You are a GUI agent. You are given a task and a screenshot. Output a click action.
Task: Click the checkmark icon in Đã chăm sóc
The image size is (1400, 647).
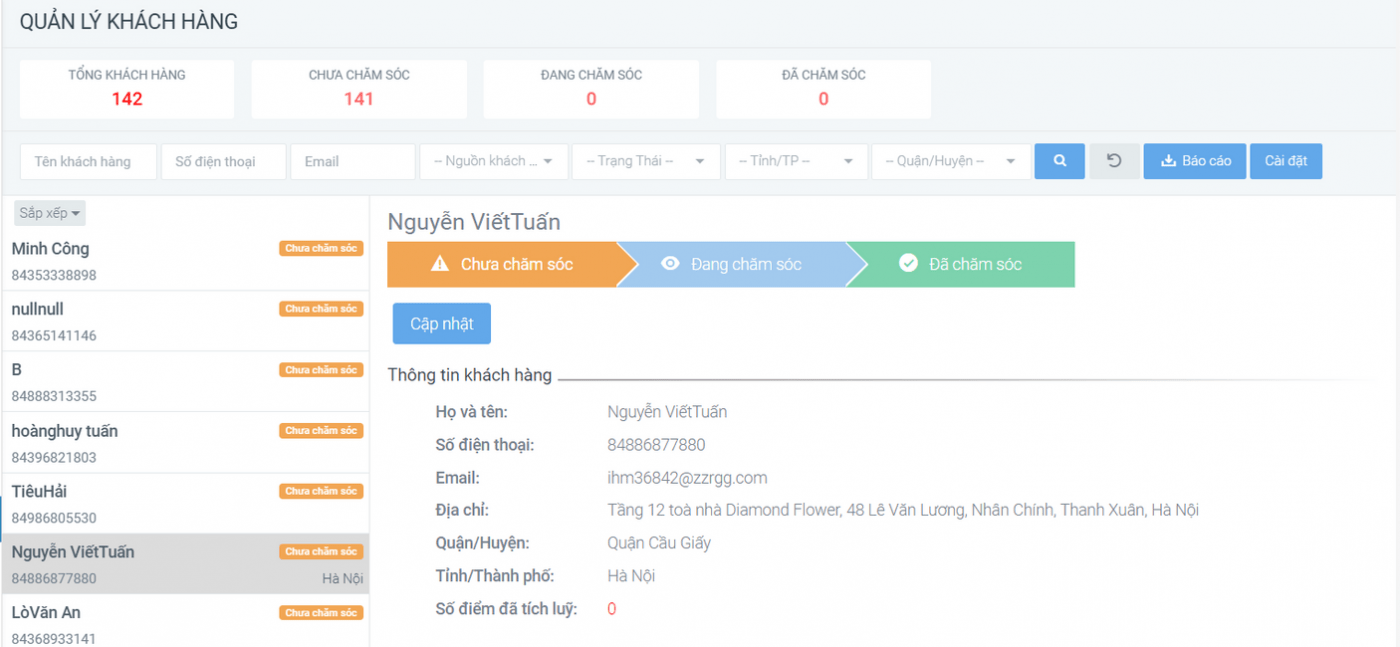coord(908,264)
